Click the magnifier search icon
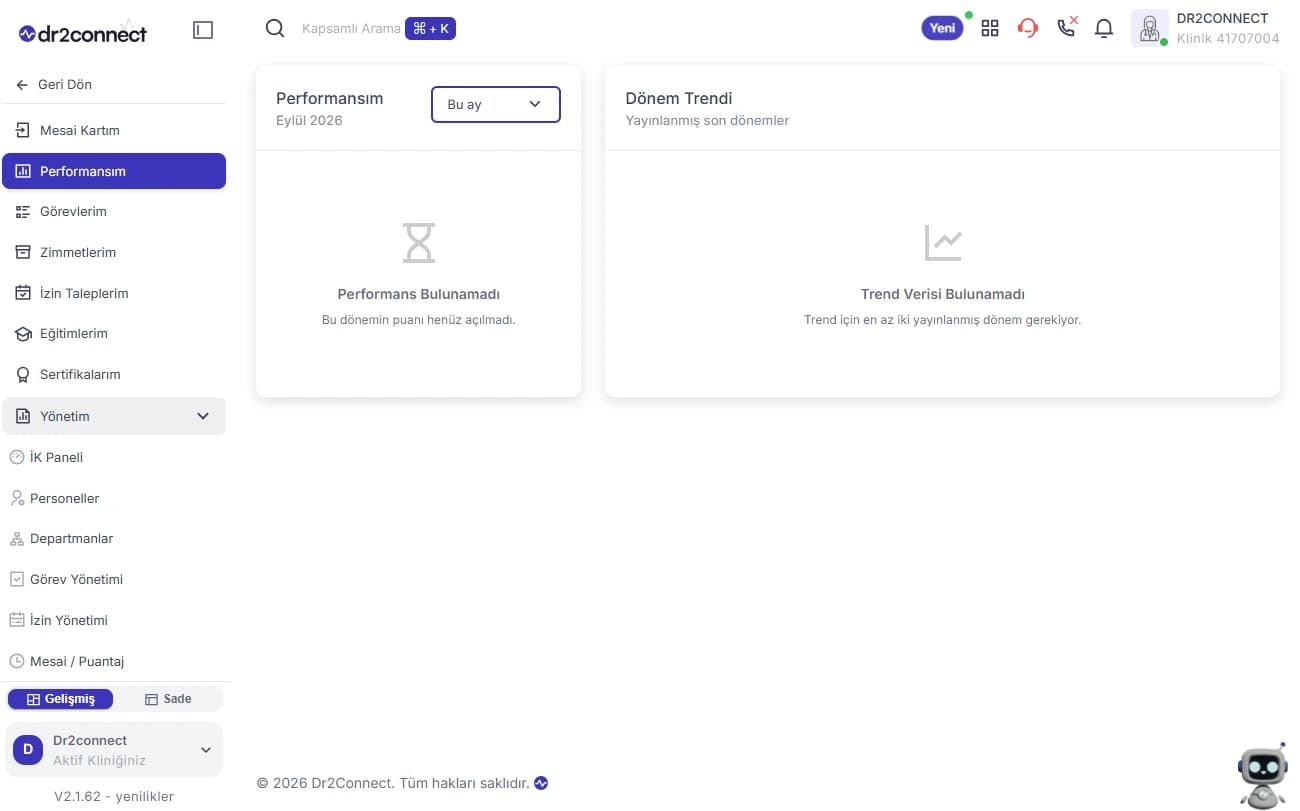This screenshot has width=1300, height=811. click(x=275, y=28)
